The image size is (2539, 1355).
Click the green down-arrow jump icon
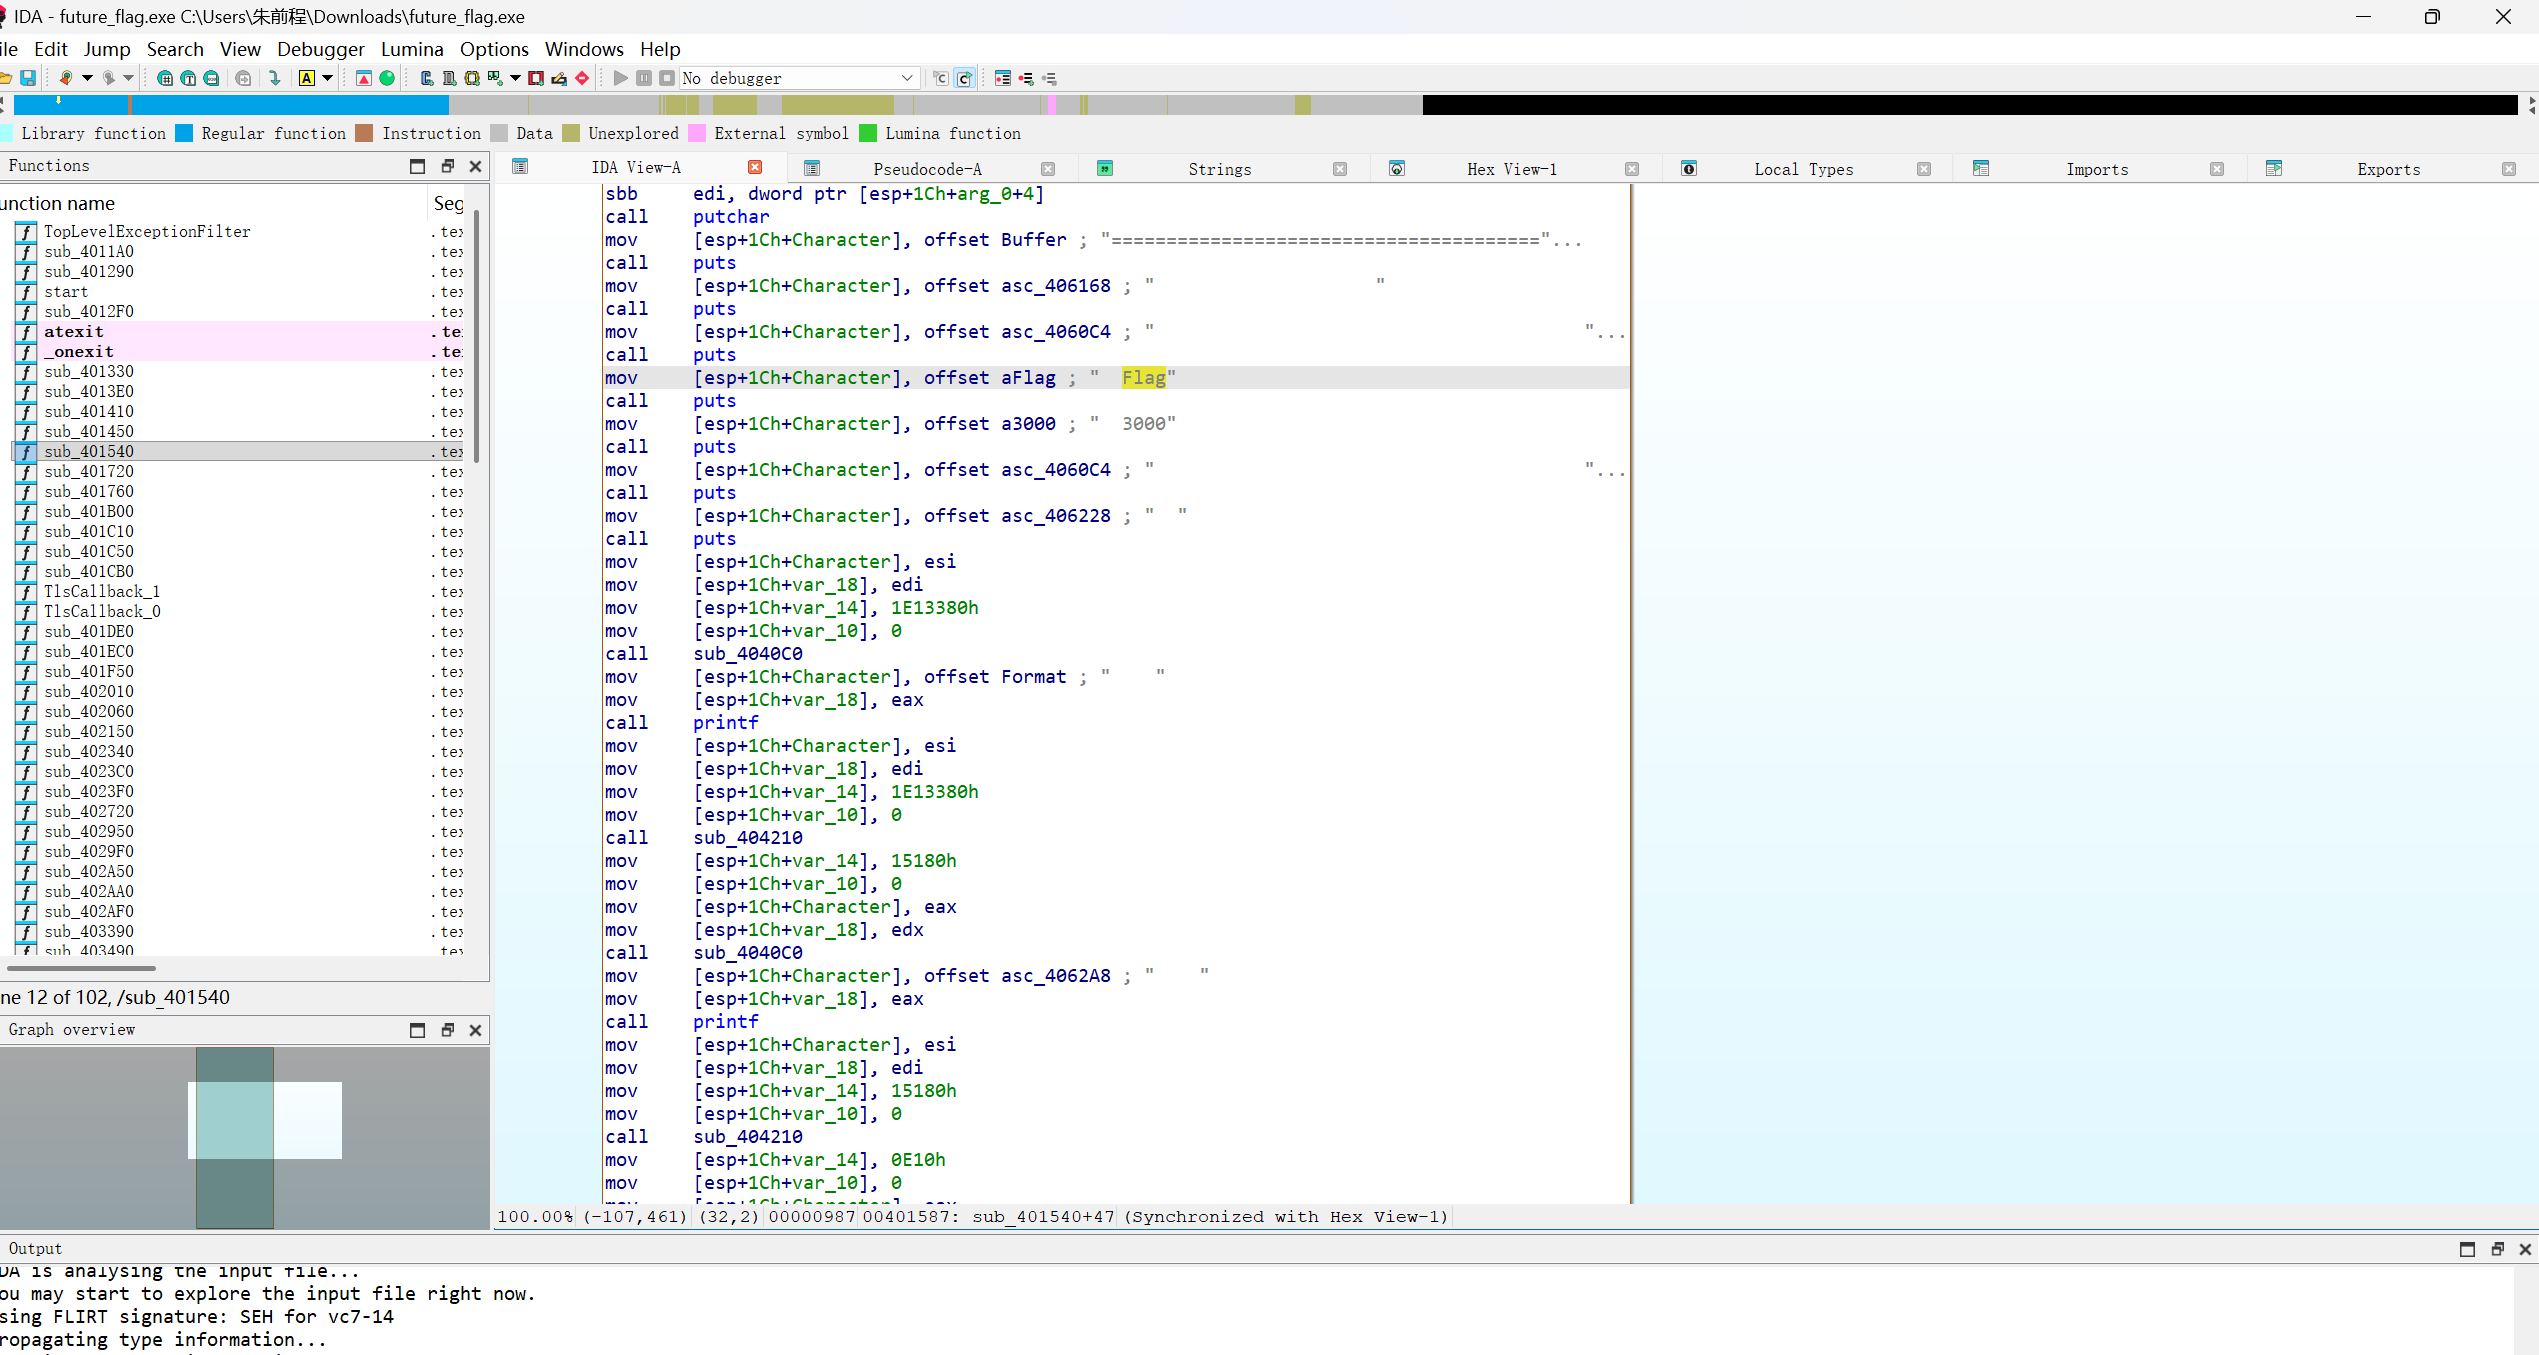pos(275,78)
